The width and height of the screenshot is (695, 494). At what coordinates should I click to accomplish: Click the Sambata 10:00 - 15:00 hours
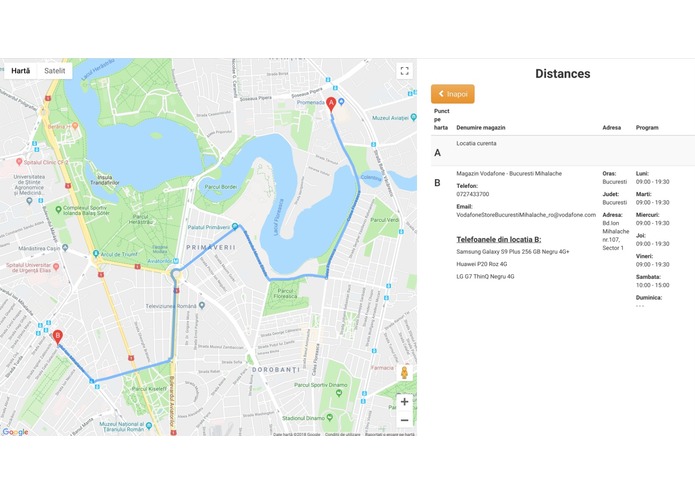652,285
